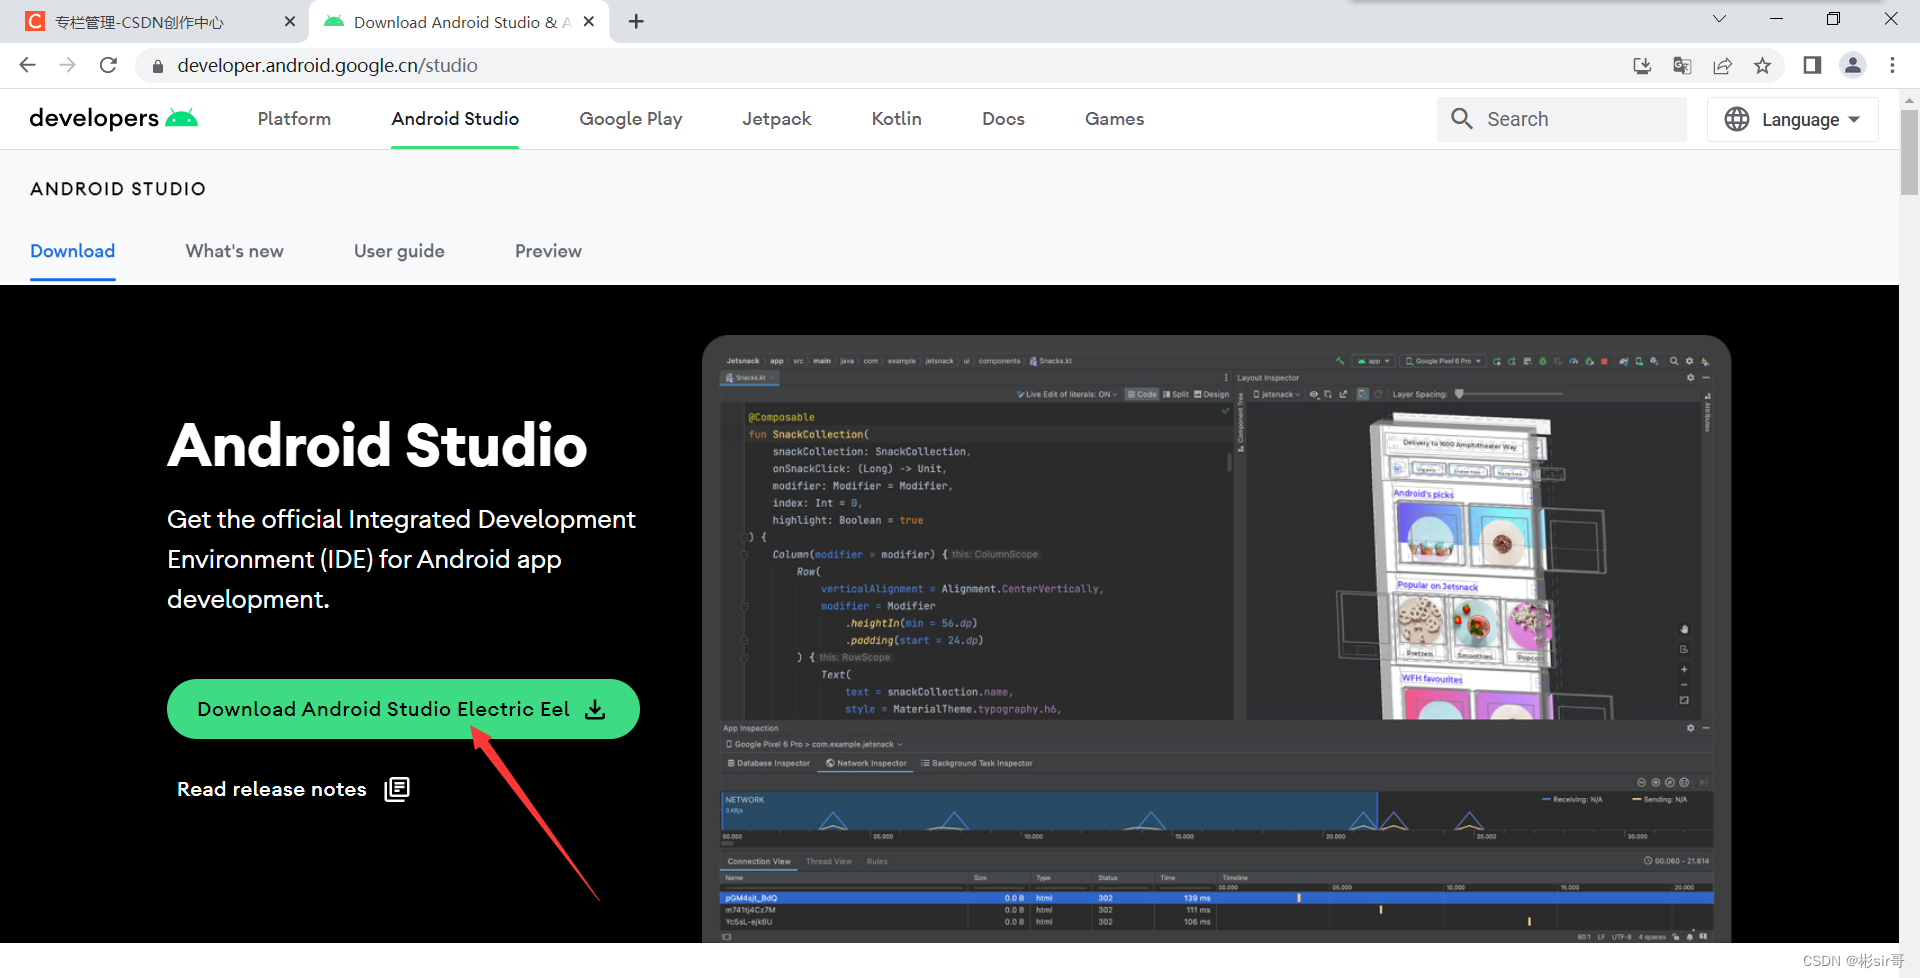Switch to the What's new tab
1920x978 pixels.
pos(235,251)
